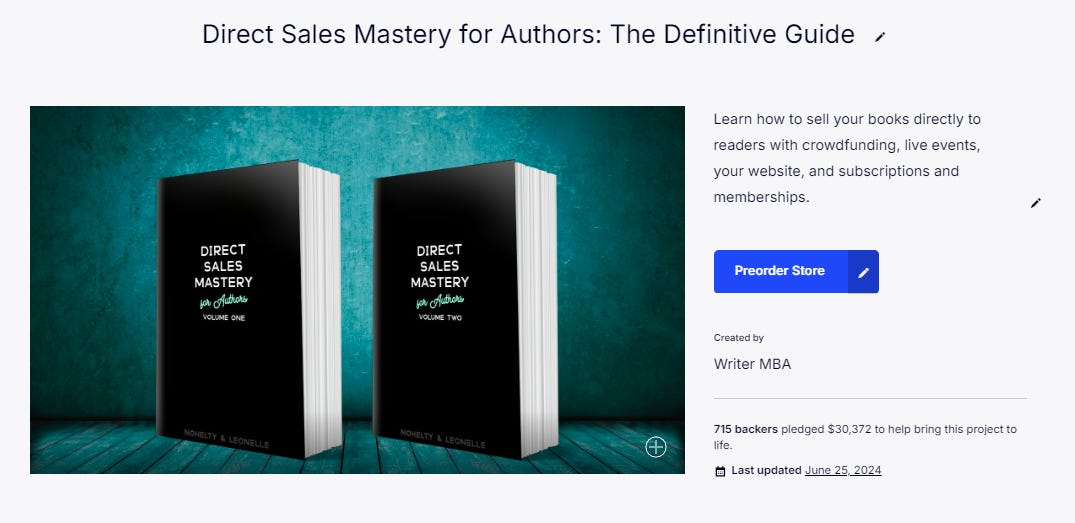The image size is (1075, 523).
Task: Click the Last updated label
Action: (x=766, y=470)
